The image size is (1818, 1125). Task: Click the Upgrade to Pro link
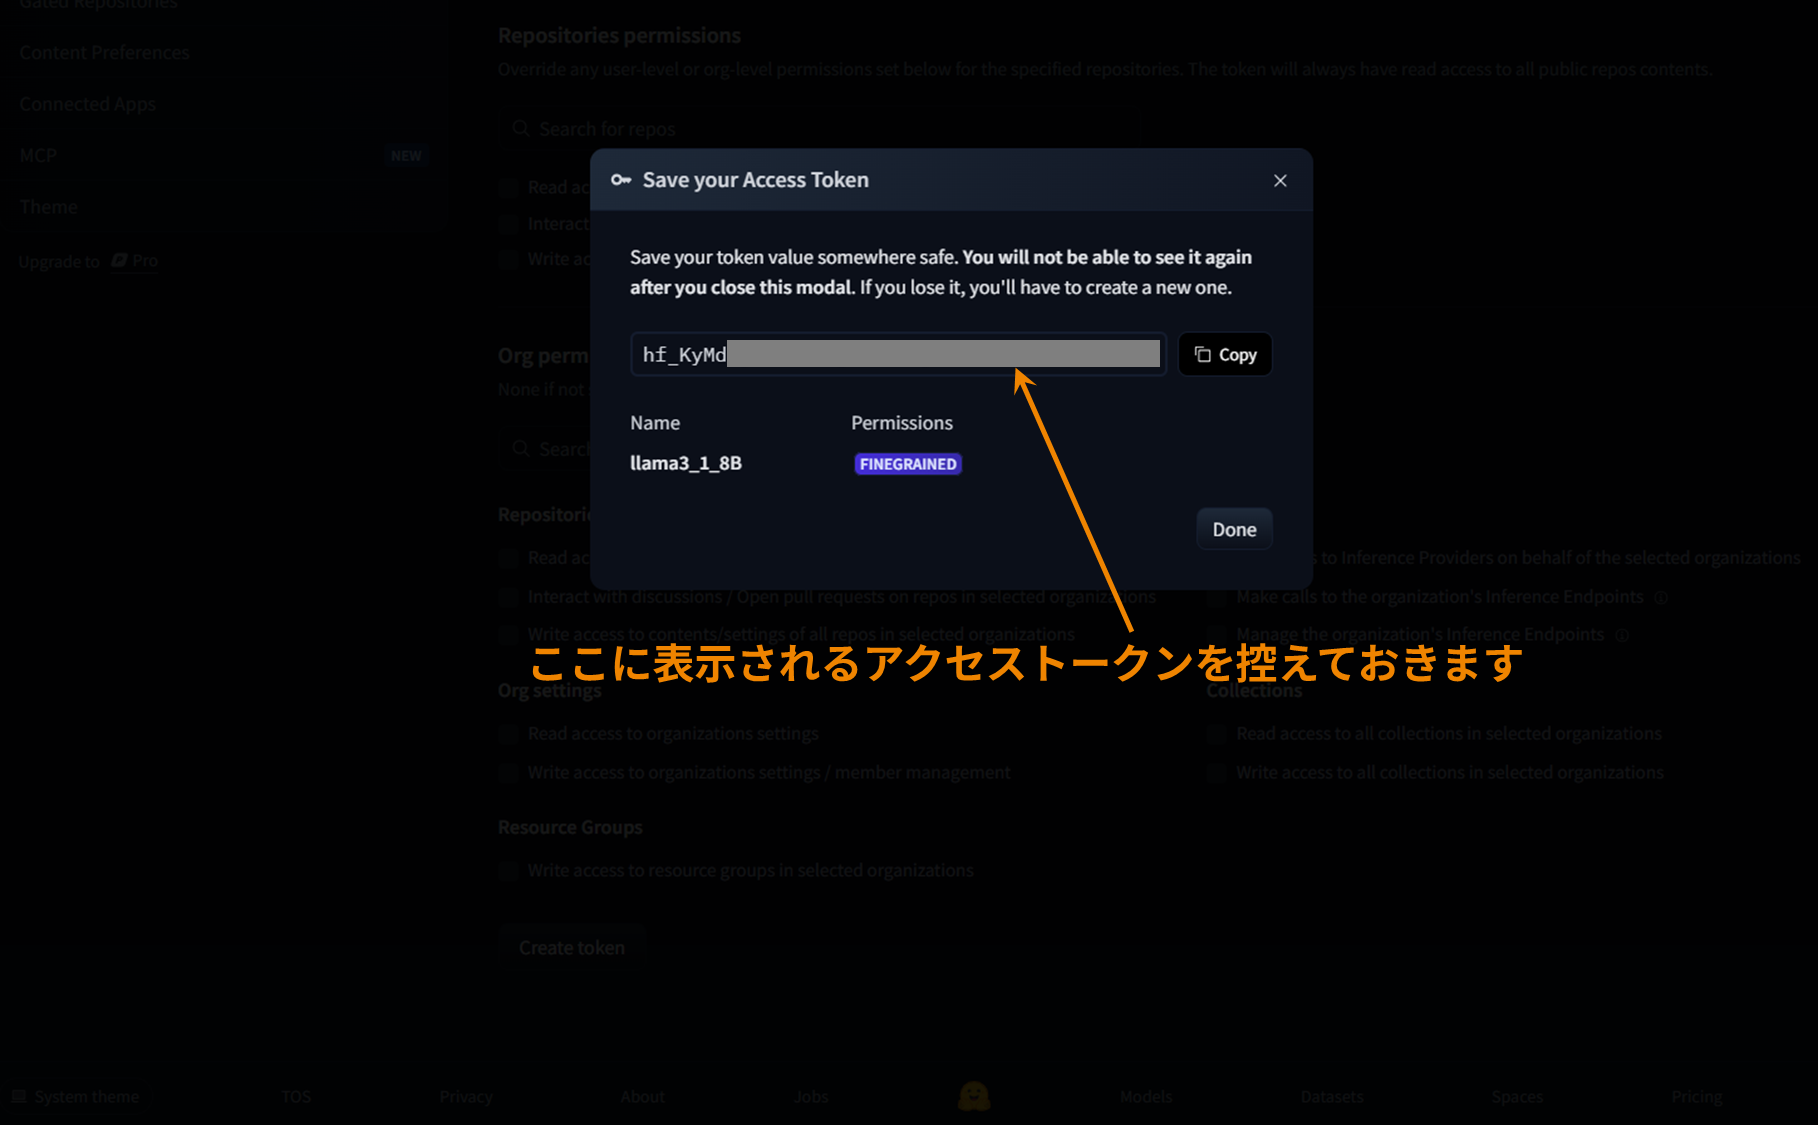click(x=88, y=261)
